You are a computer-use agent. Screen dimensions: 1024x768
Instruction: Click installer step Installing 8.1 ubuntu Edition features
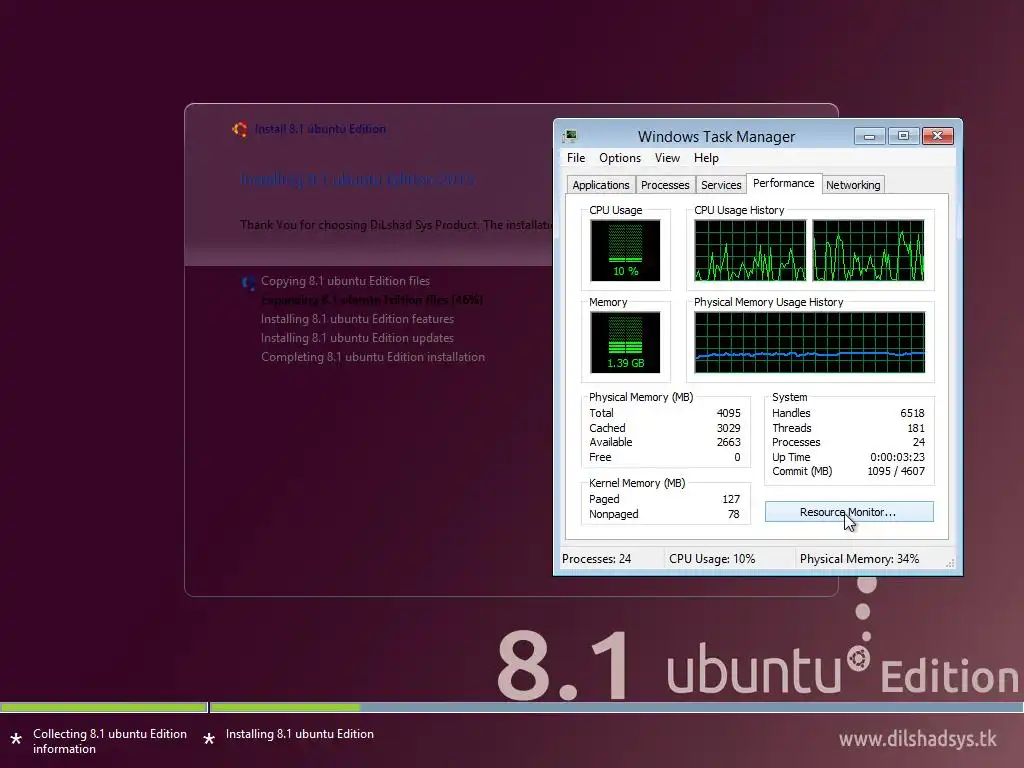tap(357, 319)
